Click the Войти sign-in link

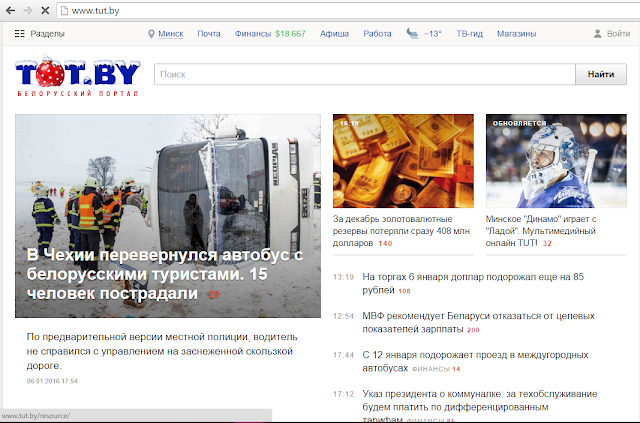[618, 34]
